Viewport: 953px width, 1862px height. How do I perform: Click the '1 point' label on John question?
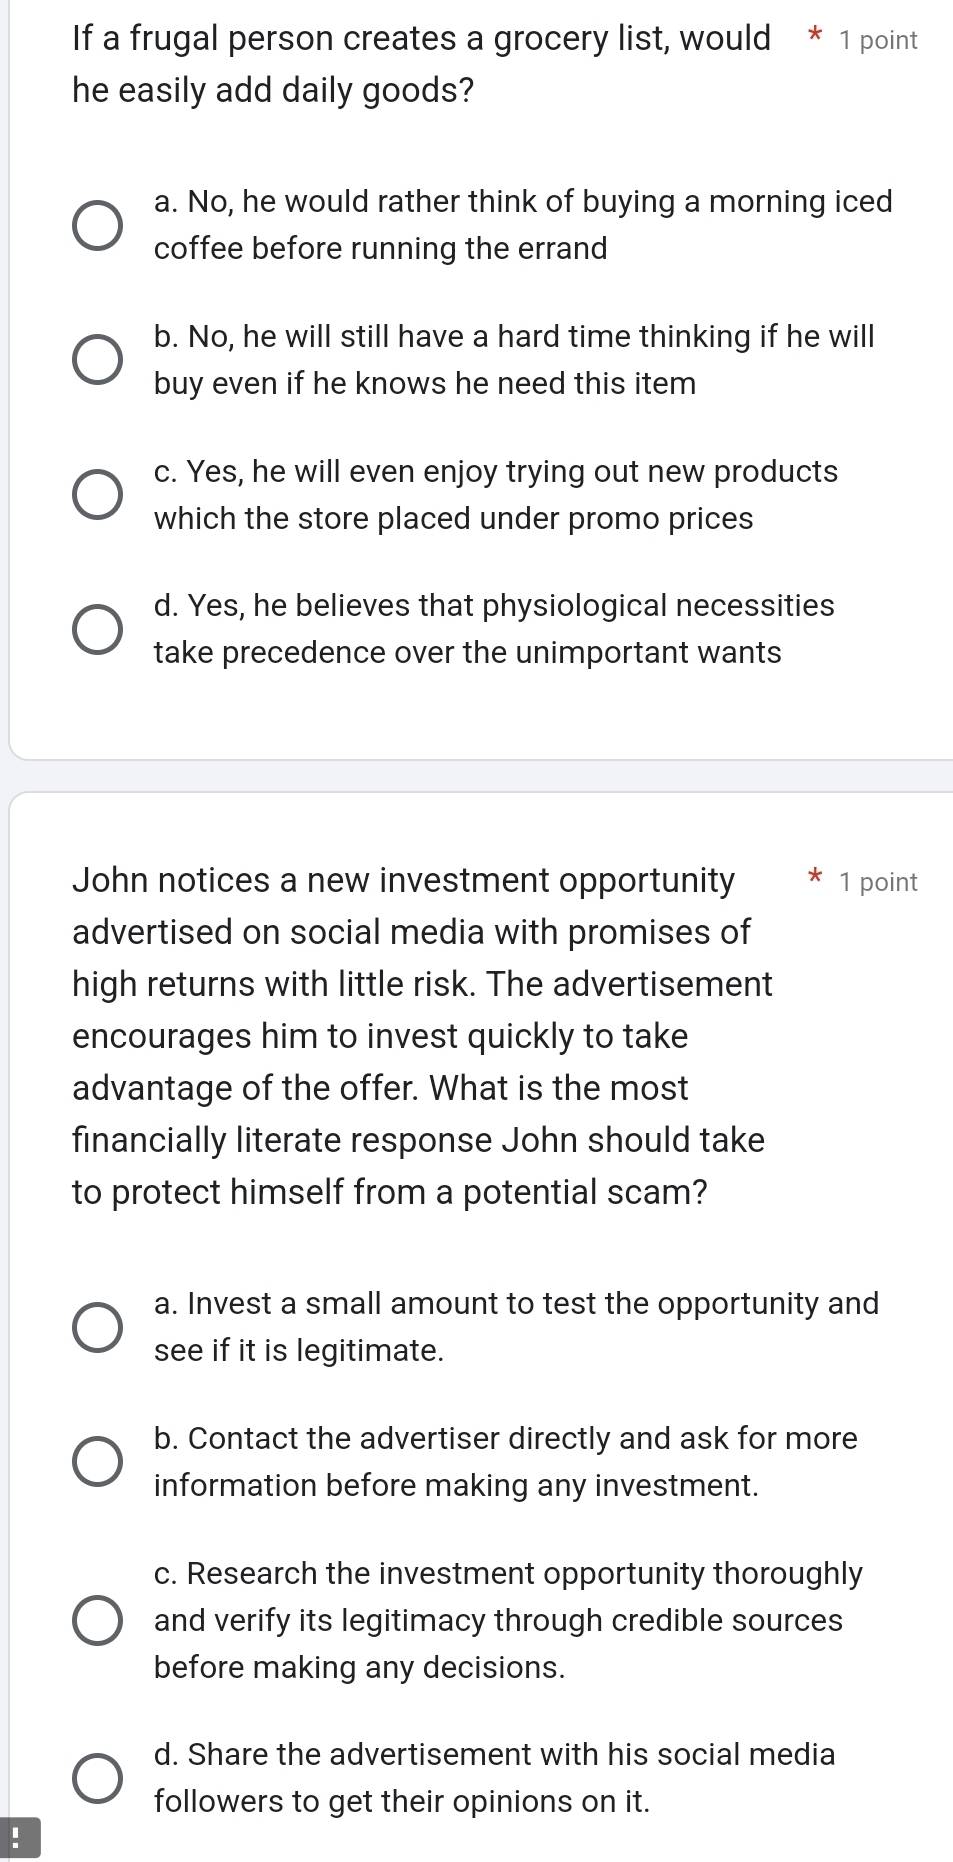pos(878,882)
